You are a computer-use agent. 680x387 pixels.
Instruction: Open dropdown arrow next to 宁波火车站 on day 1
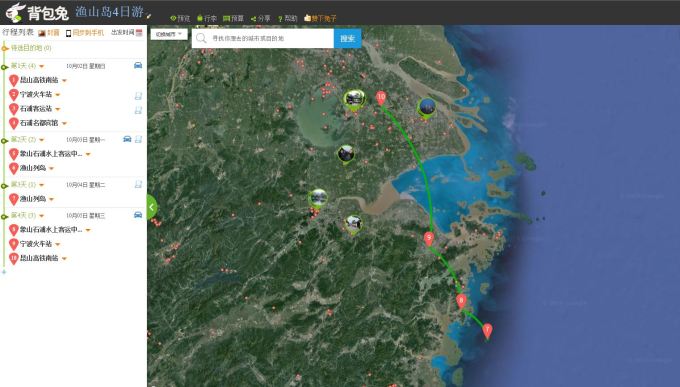point(58,95)
